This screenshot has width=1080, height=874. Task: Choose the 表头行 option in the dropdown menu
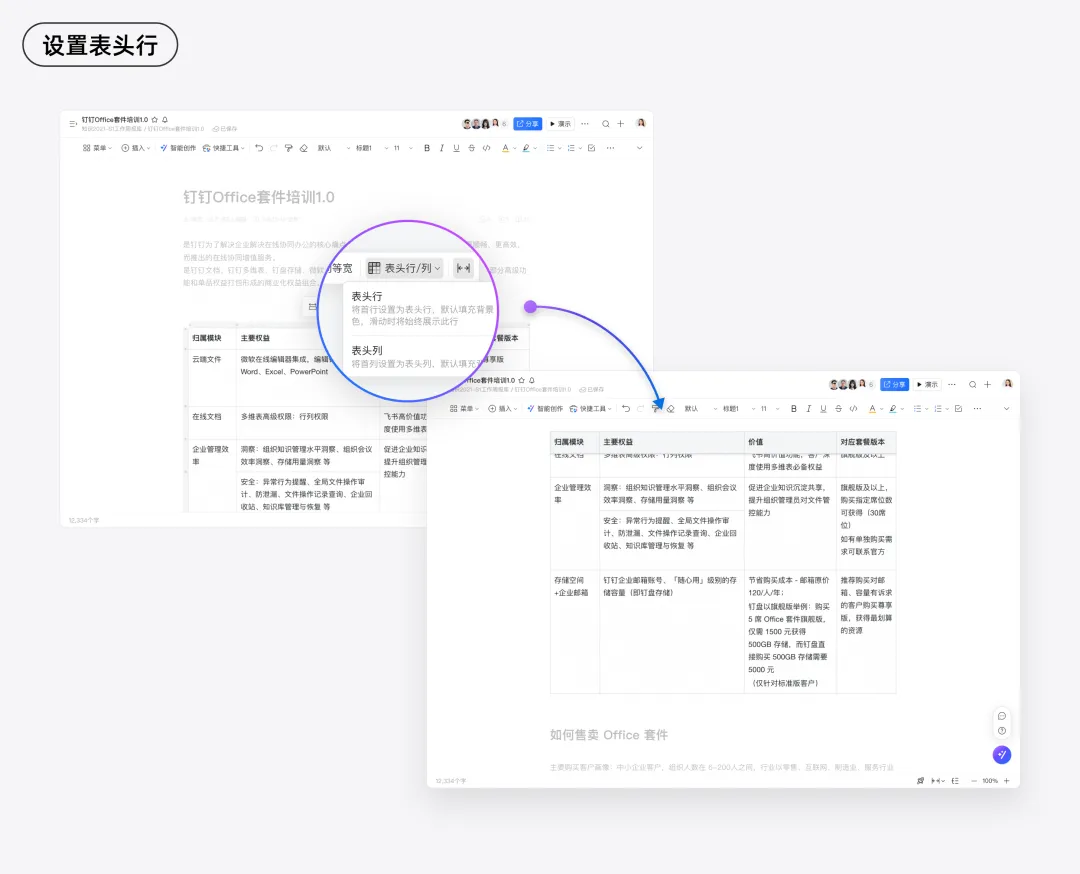422,308
